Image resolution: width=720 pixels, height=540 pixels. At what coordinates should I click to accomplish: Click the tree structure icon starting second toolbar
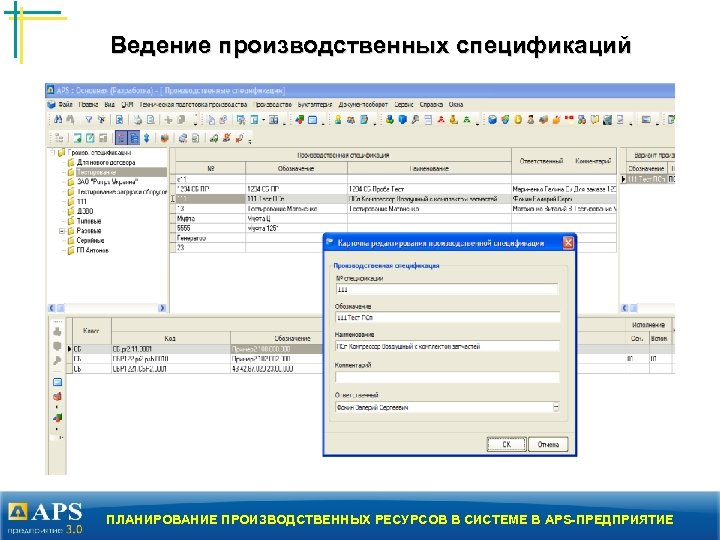tap(59, 138)
